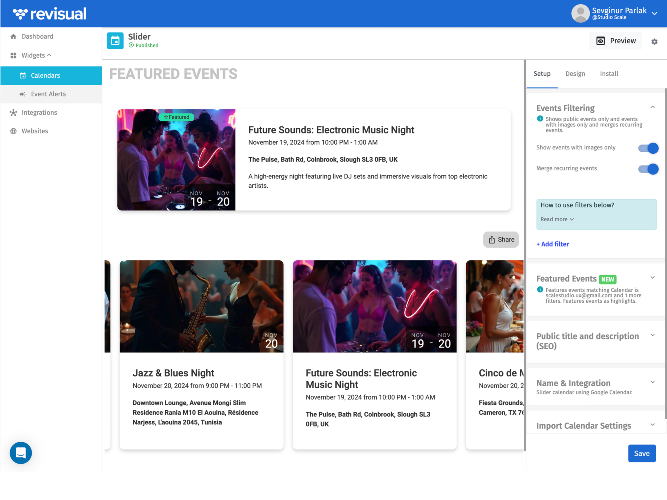Turn off Merge recurring events toggle
This screenshot has width=667, height=500.
pyautogui.click(x=648, y=169)
